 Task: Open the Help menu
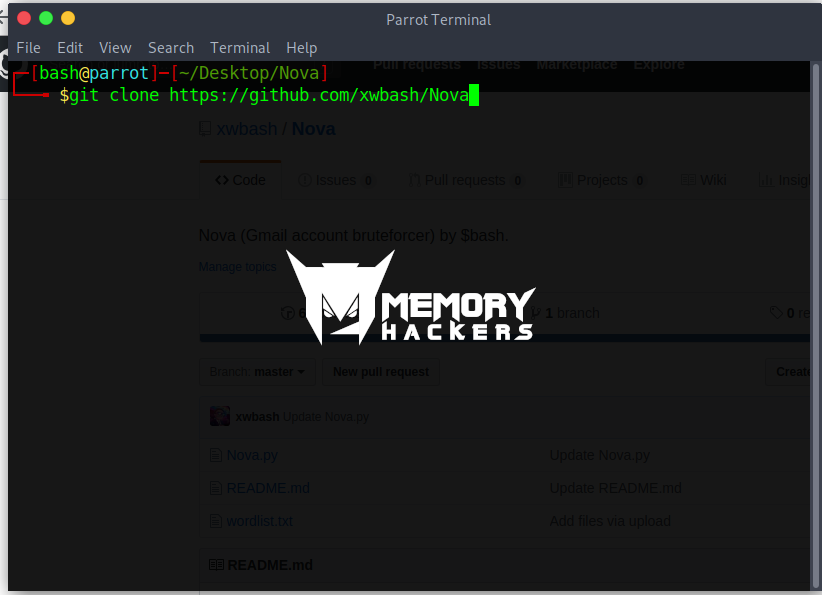[x=301, y=48]
